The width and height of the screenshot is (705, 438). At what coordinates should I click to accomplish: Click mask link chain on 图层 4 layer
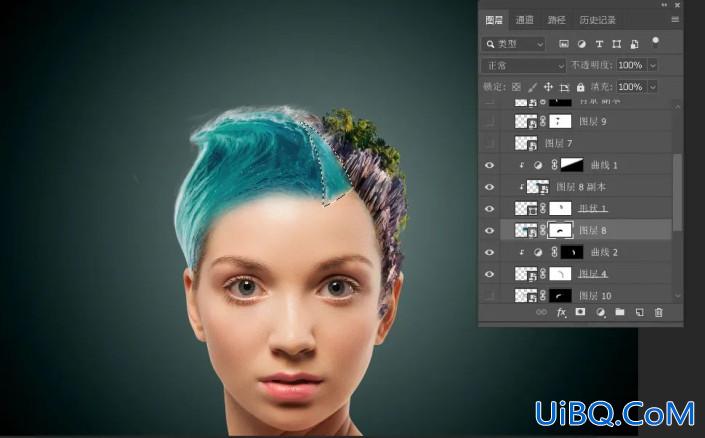point(543,274)
